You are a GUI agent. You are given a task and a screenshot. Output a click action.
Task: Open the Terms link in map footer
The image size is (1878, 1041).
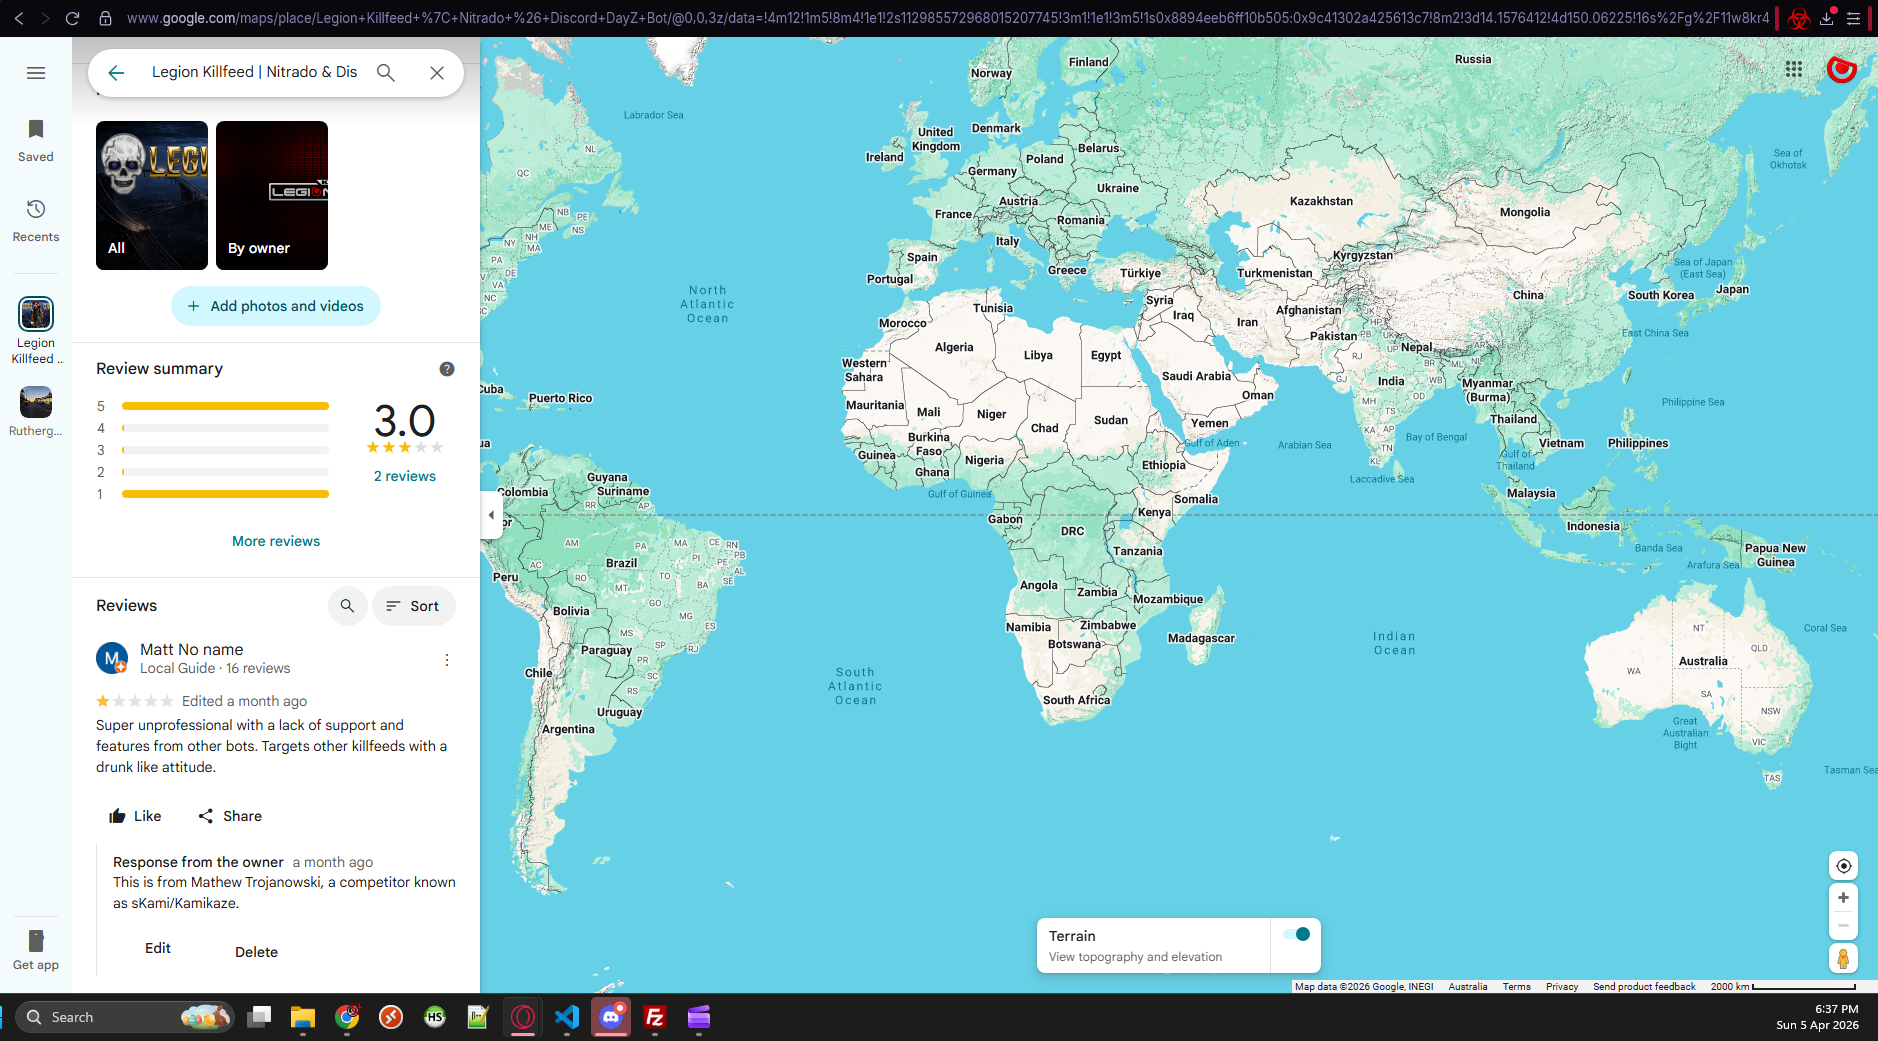coord(1516,987)
